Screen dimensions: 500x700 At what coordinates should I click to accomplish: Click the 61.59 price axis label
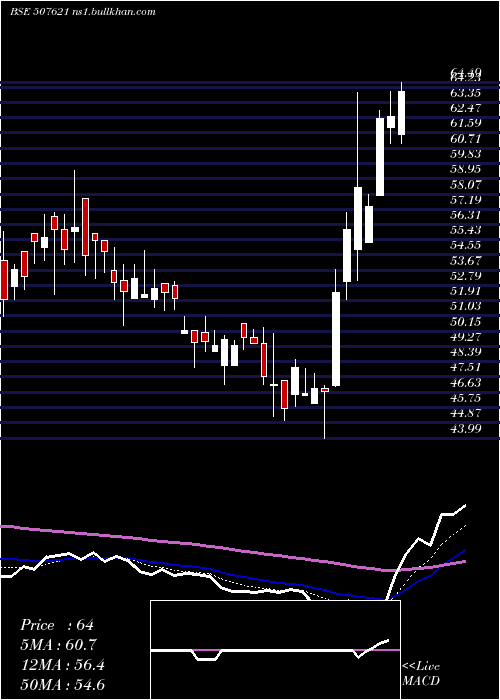[x=465, y=123]
